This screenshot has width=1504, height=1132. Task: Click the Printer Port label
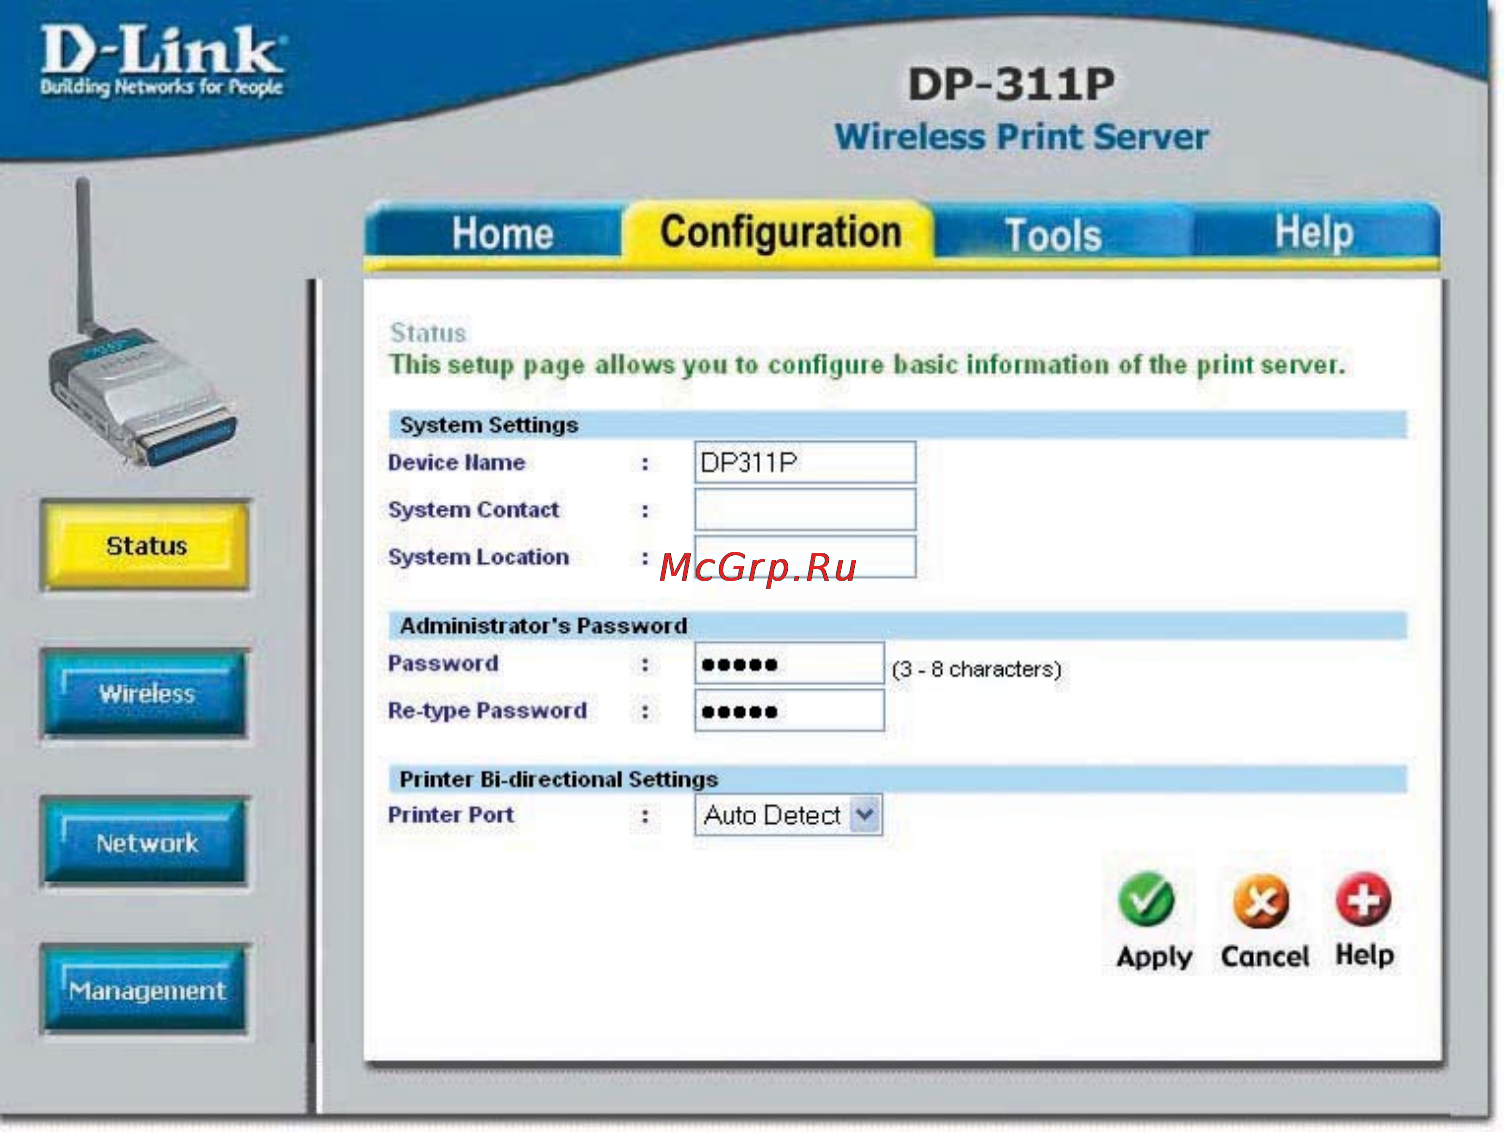(x=450, y=815)
